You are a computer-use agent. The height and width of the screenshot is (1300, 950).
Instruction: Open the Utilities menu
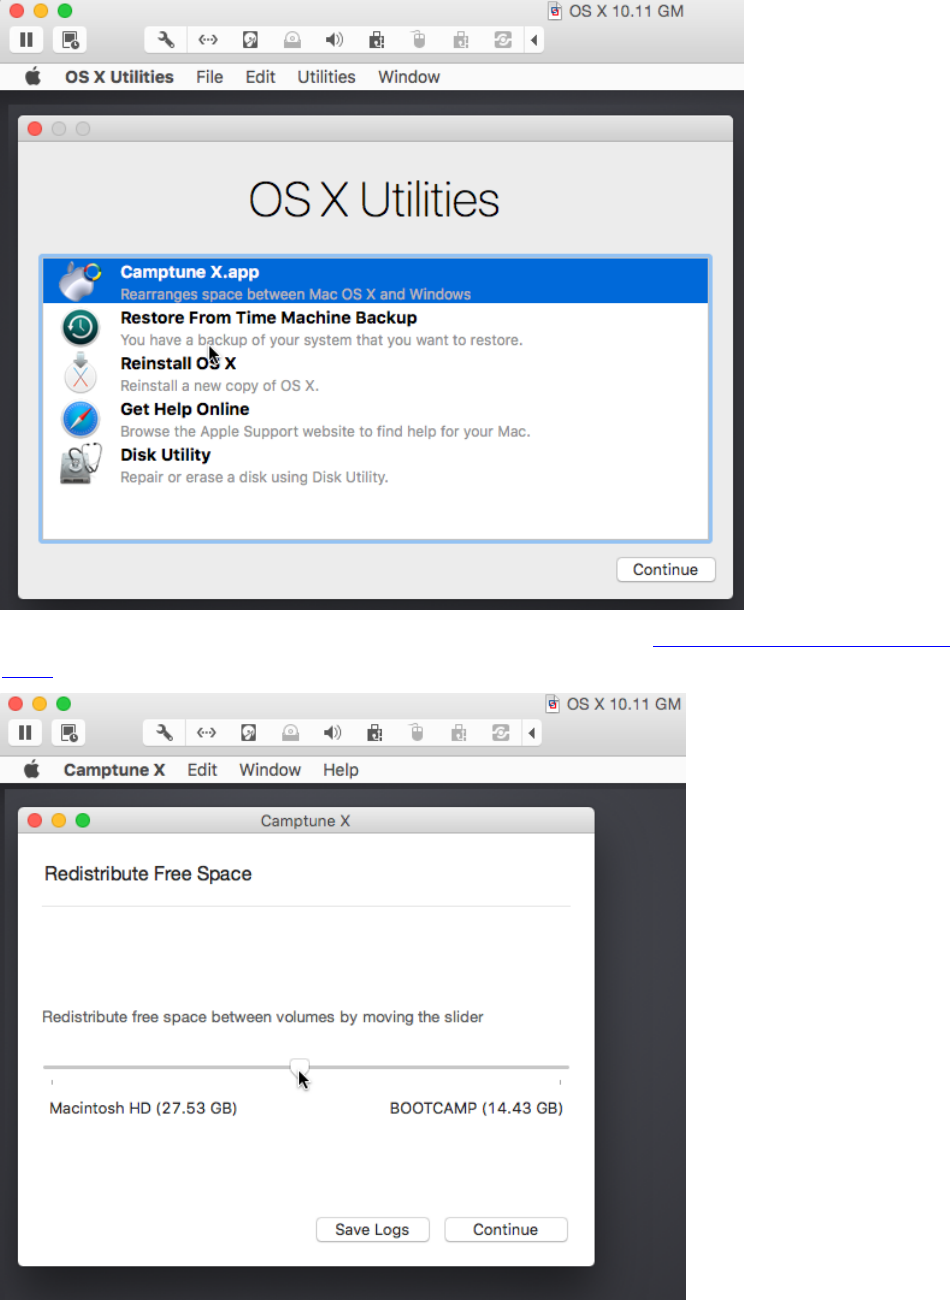tap(326, 77)
